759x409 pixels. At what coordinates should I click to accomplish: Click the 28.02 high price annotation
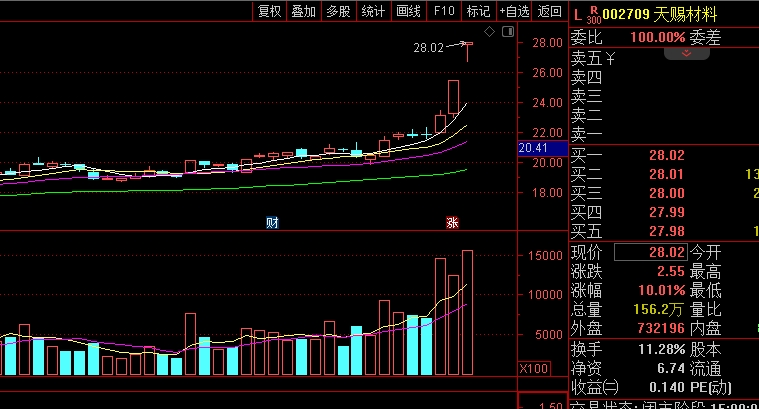click(428, 47)
